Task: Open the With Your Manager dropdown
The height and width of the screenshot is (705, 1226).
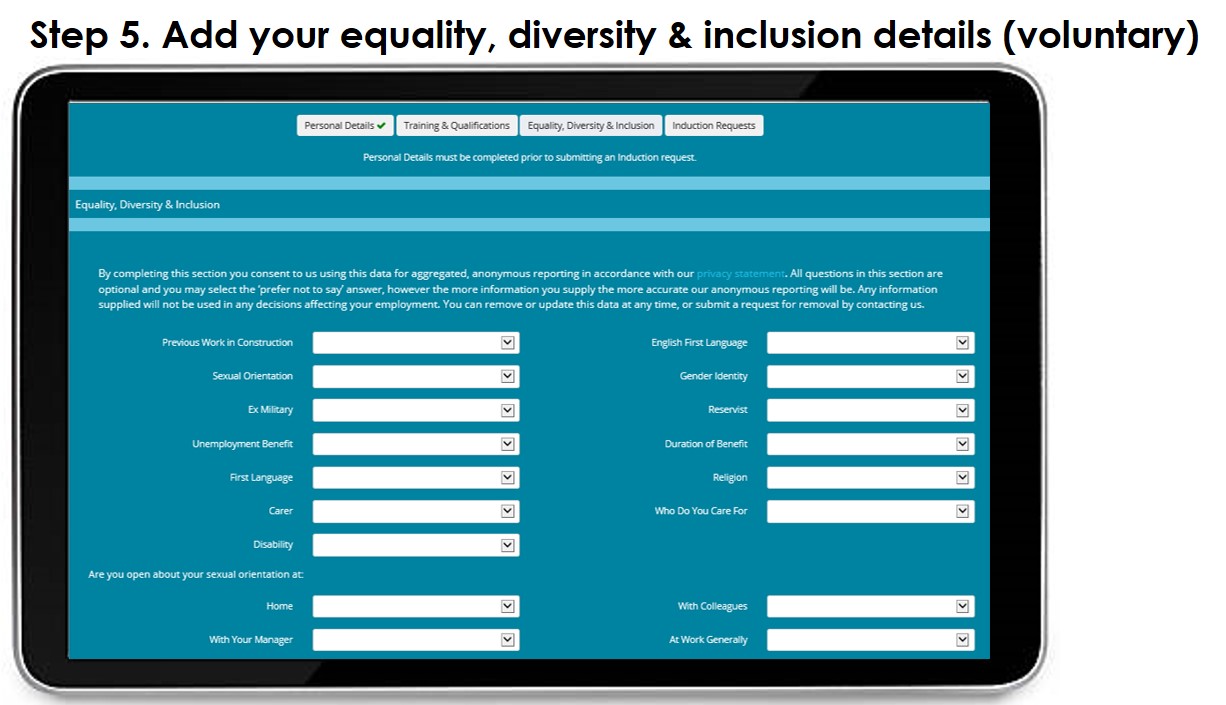Action: [416, 640]
